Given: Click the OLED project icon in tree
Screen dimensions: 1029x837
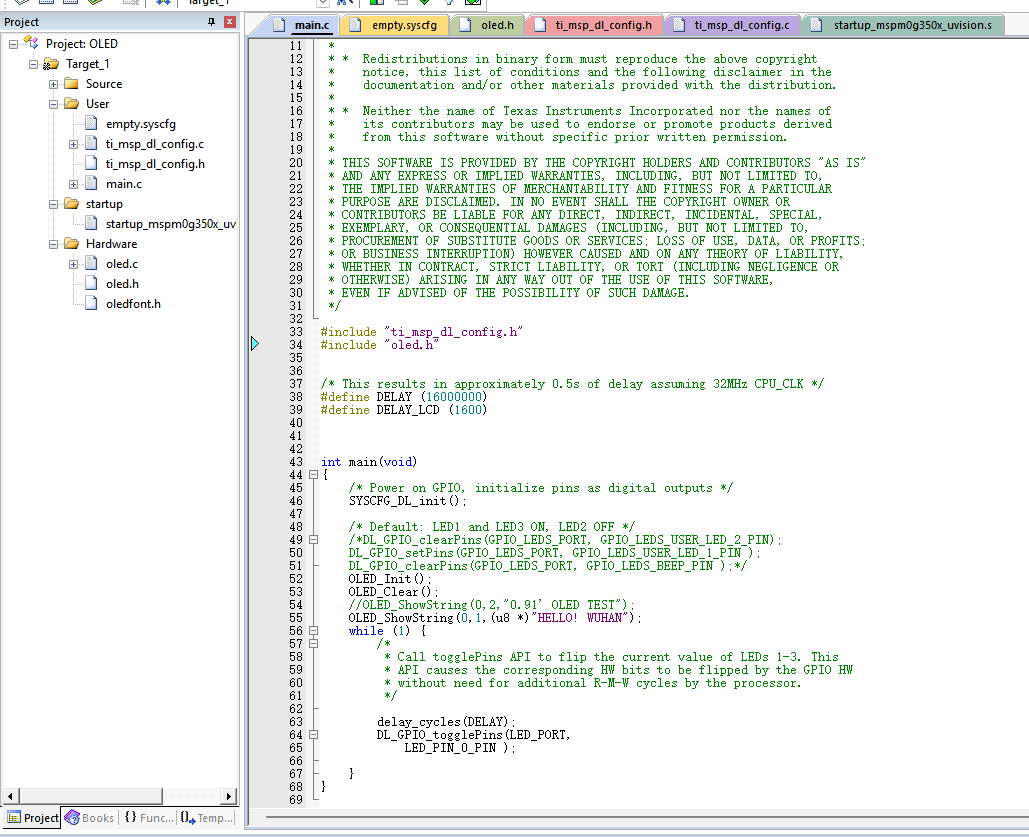Looking at the screenshot, I should (x=31, y=43).
